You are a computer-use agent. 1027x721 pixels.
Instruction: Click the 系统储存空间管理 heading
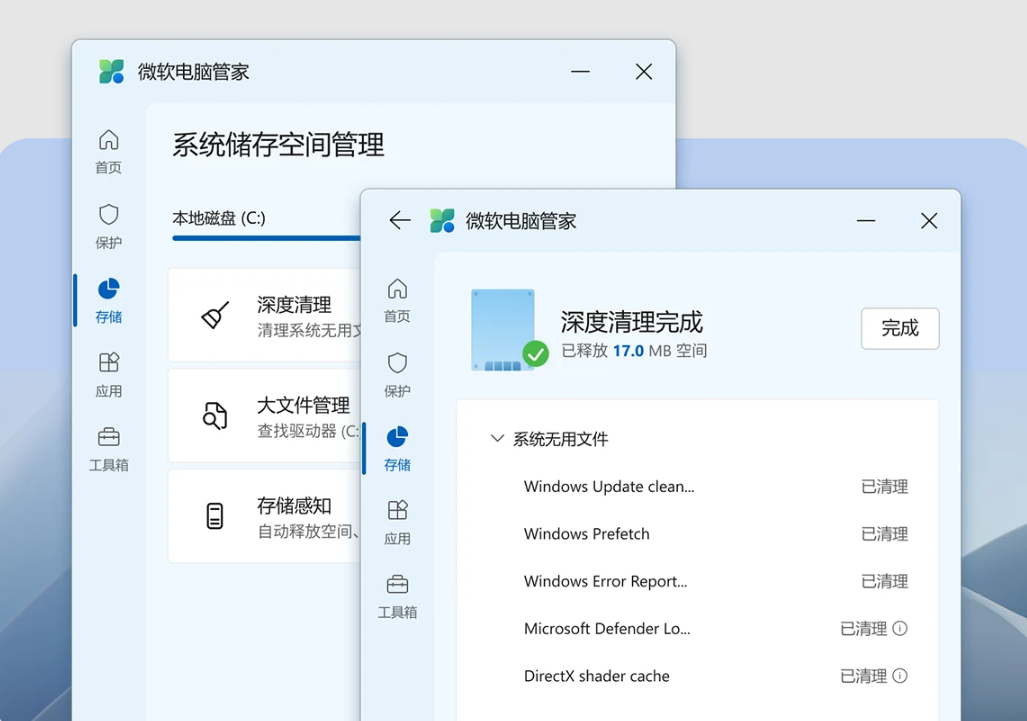point(278,145)
